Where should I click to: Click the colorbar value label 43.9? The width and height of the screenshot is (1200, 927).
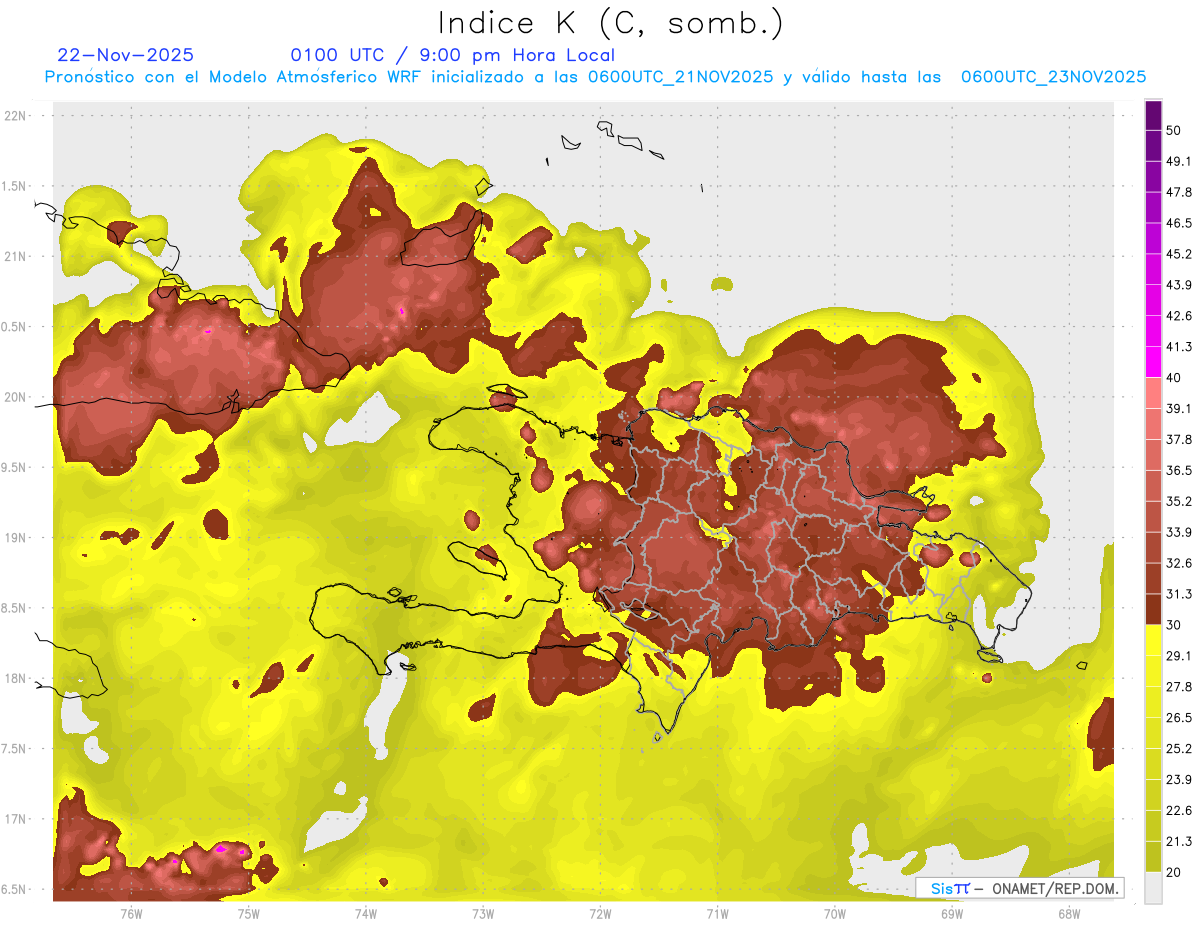point(1179,285)
